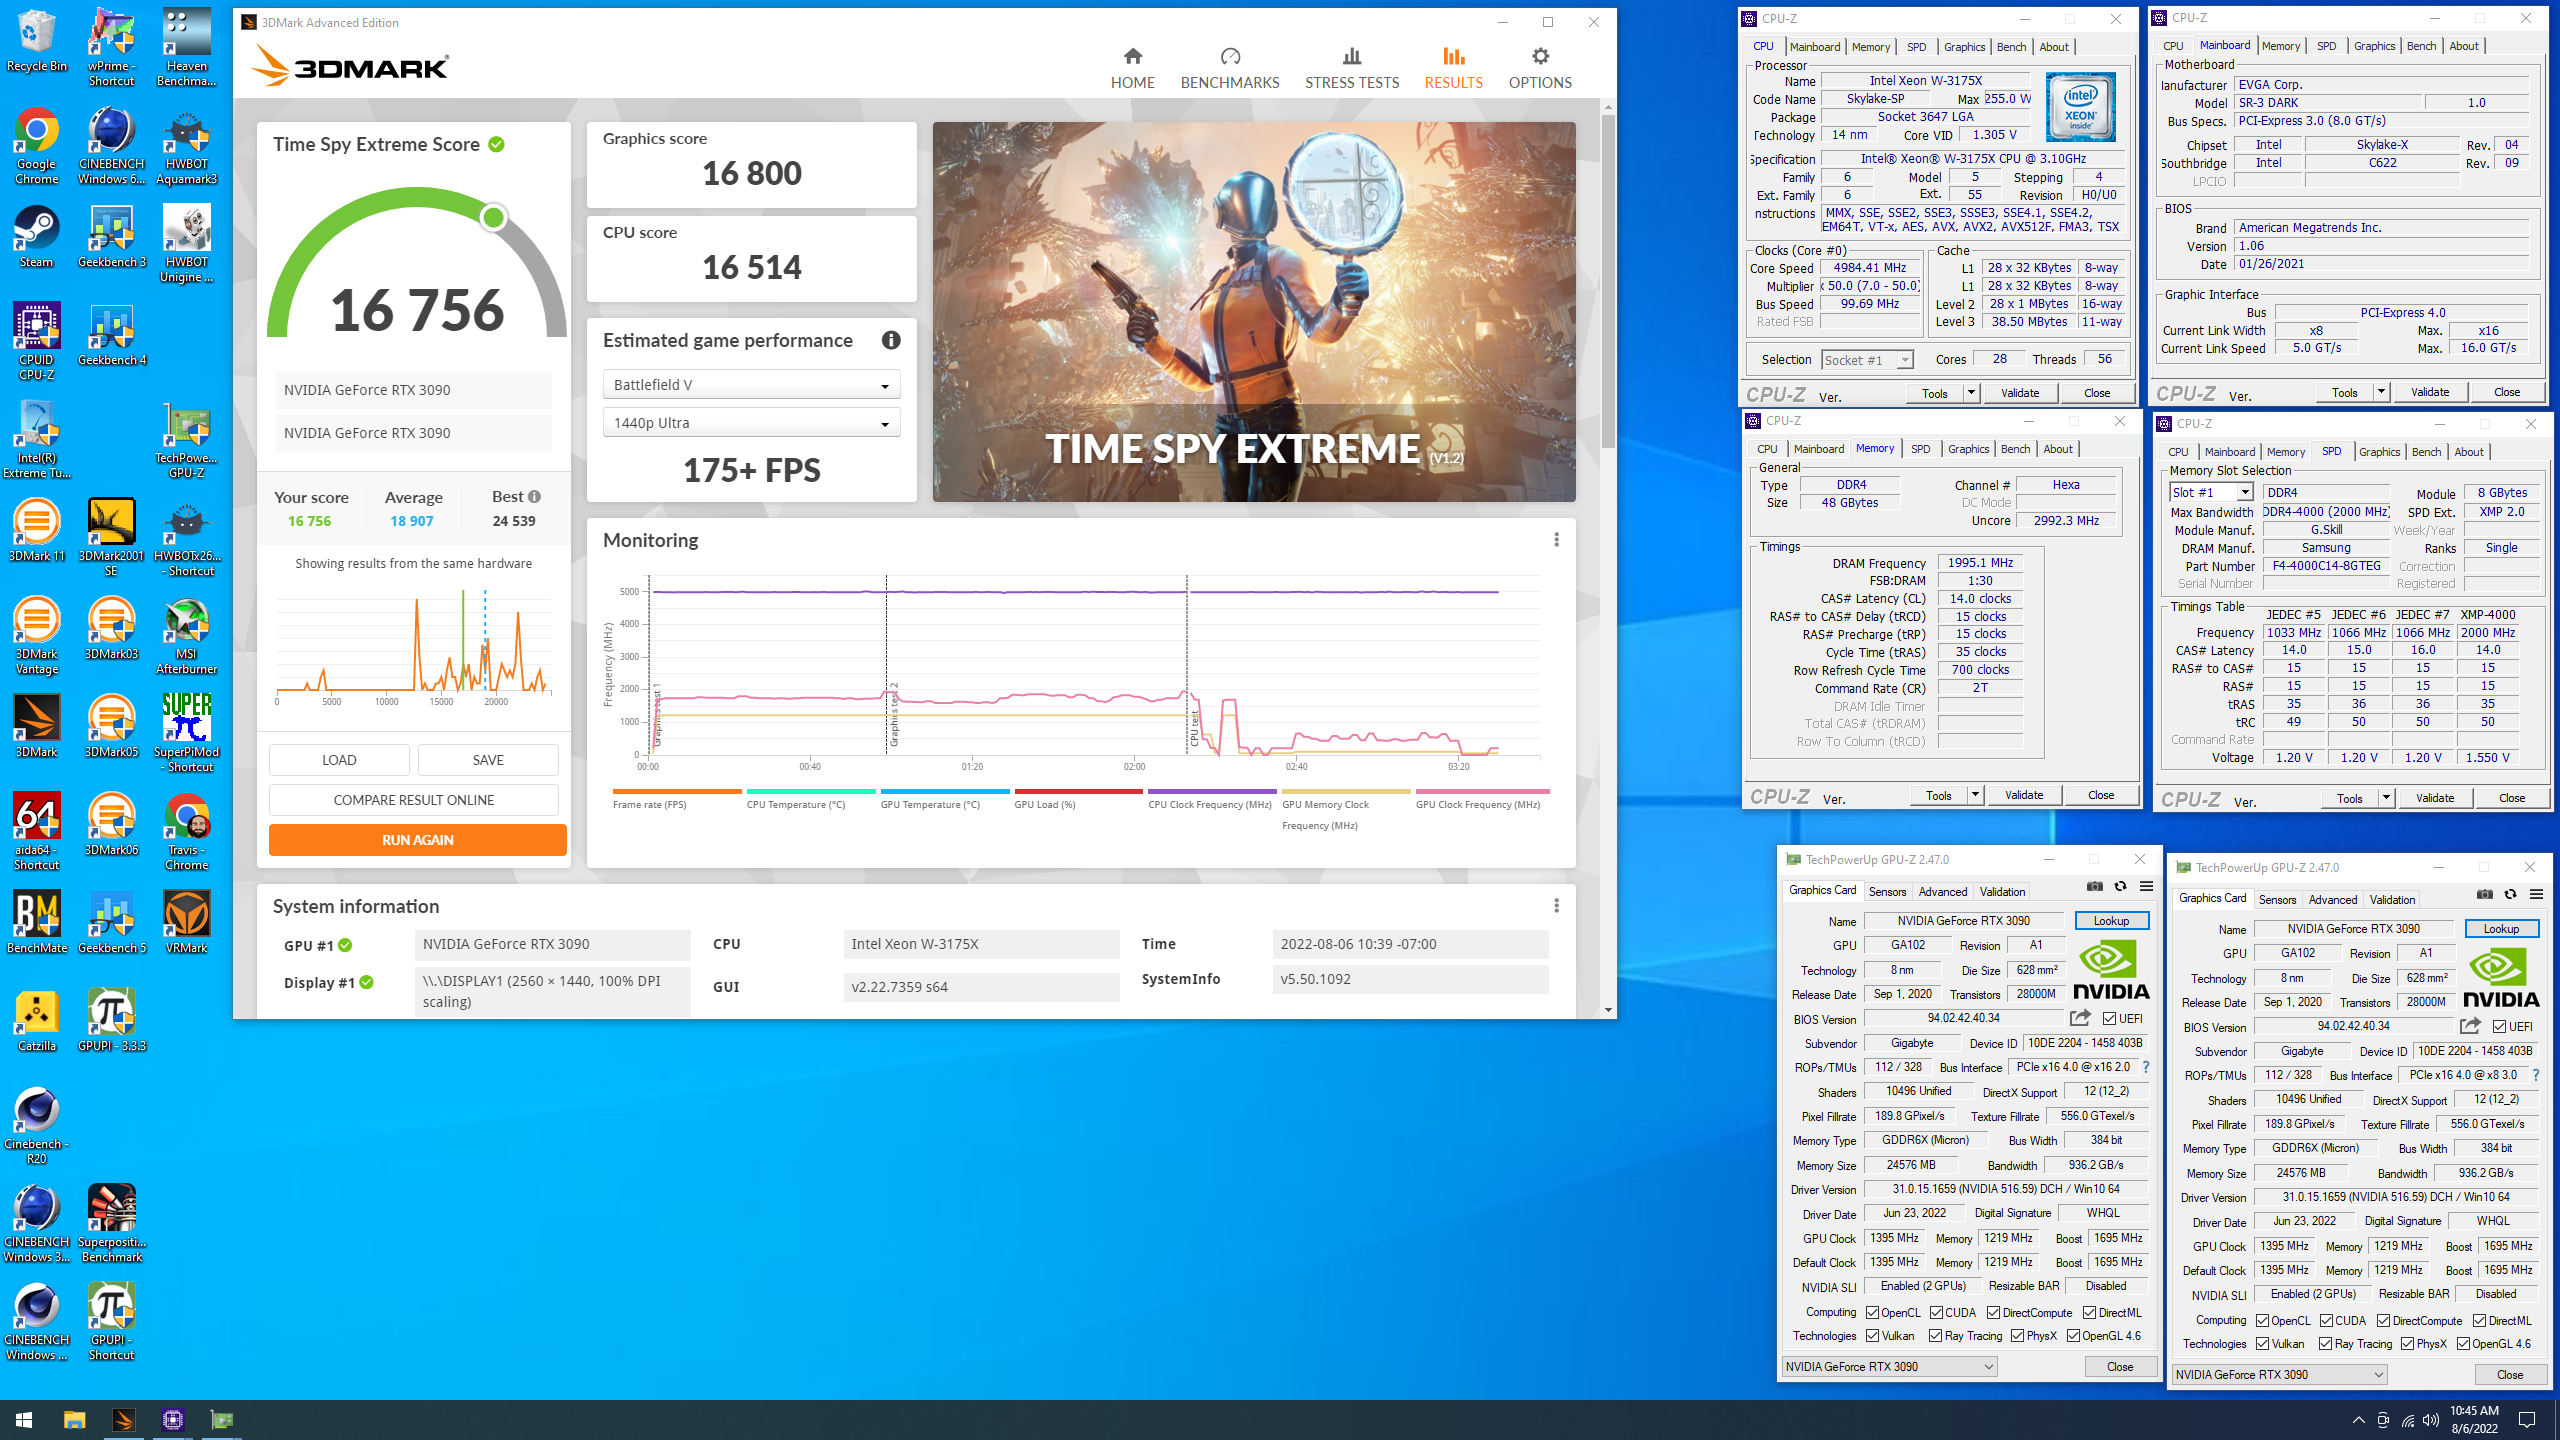The image size is (2560, 1440).
Task: Open Tools dropdown arrow in CPU-Z Mainboard window
Action: click(x=2381, y=392)
